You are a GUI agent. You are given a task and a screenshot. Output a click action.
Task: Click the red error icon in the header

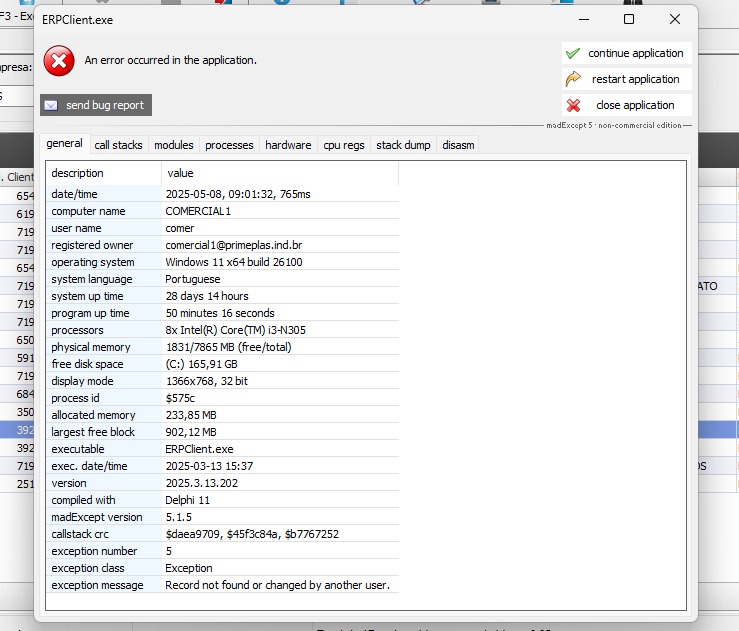click(59, 61)
